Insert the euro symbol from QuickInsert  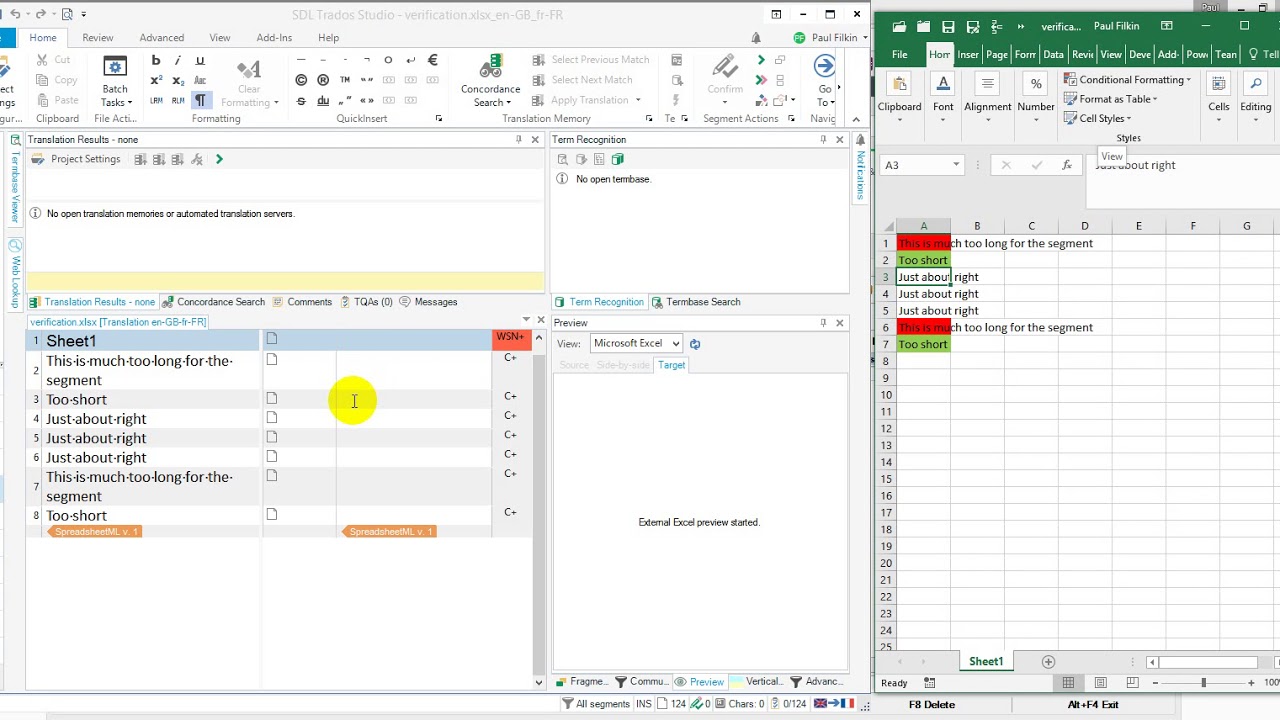click(433, 60)
